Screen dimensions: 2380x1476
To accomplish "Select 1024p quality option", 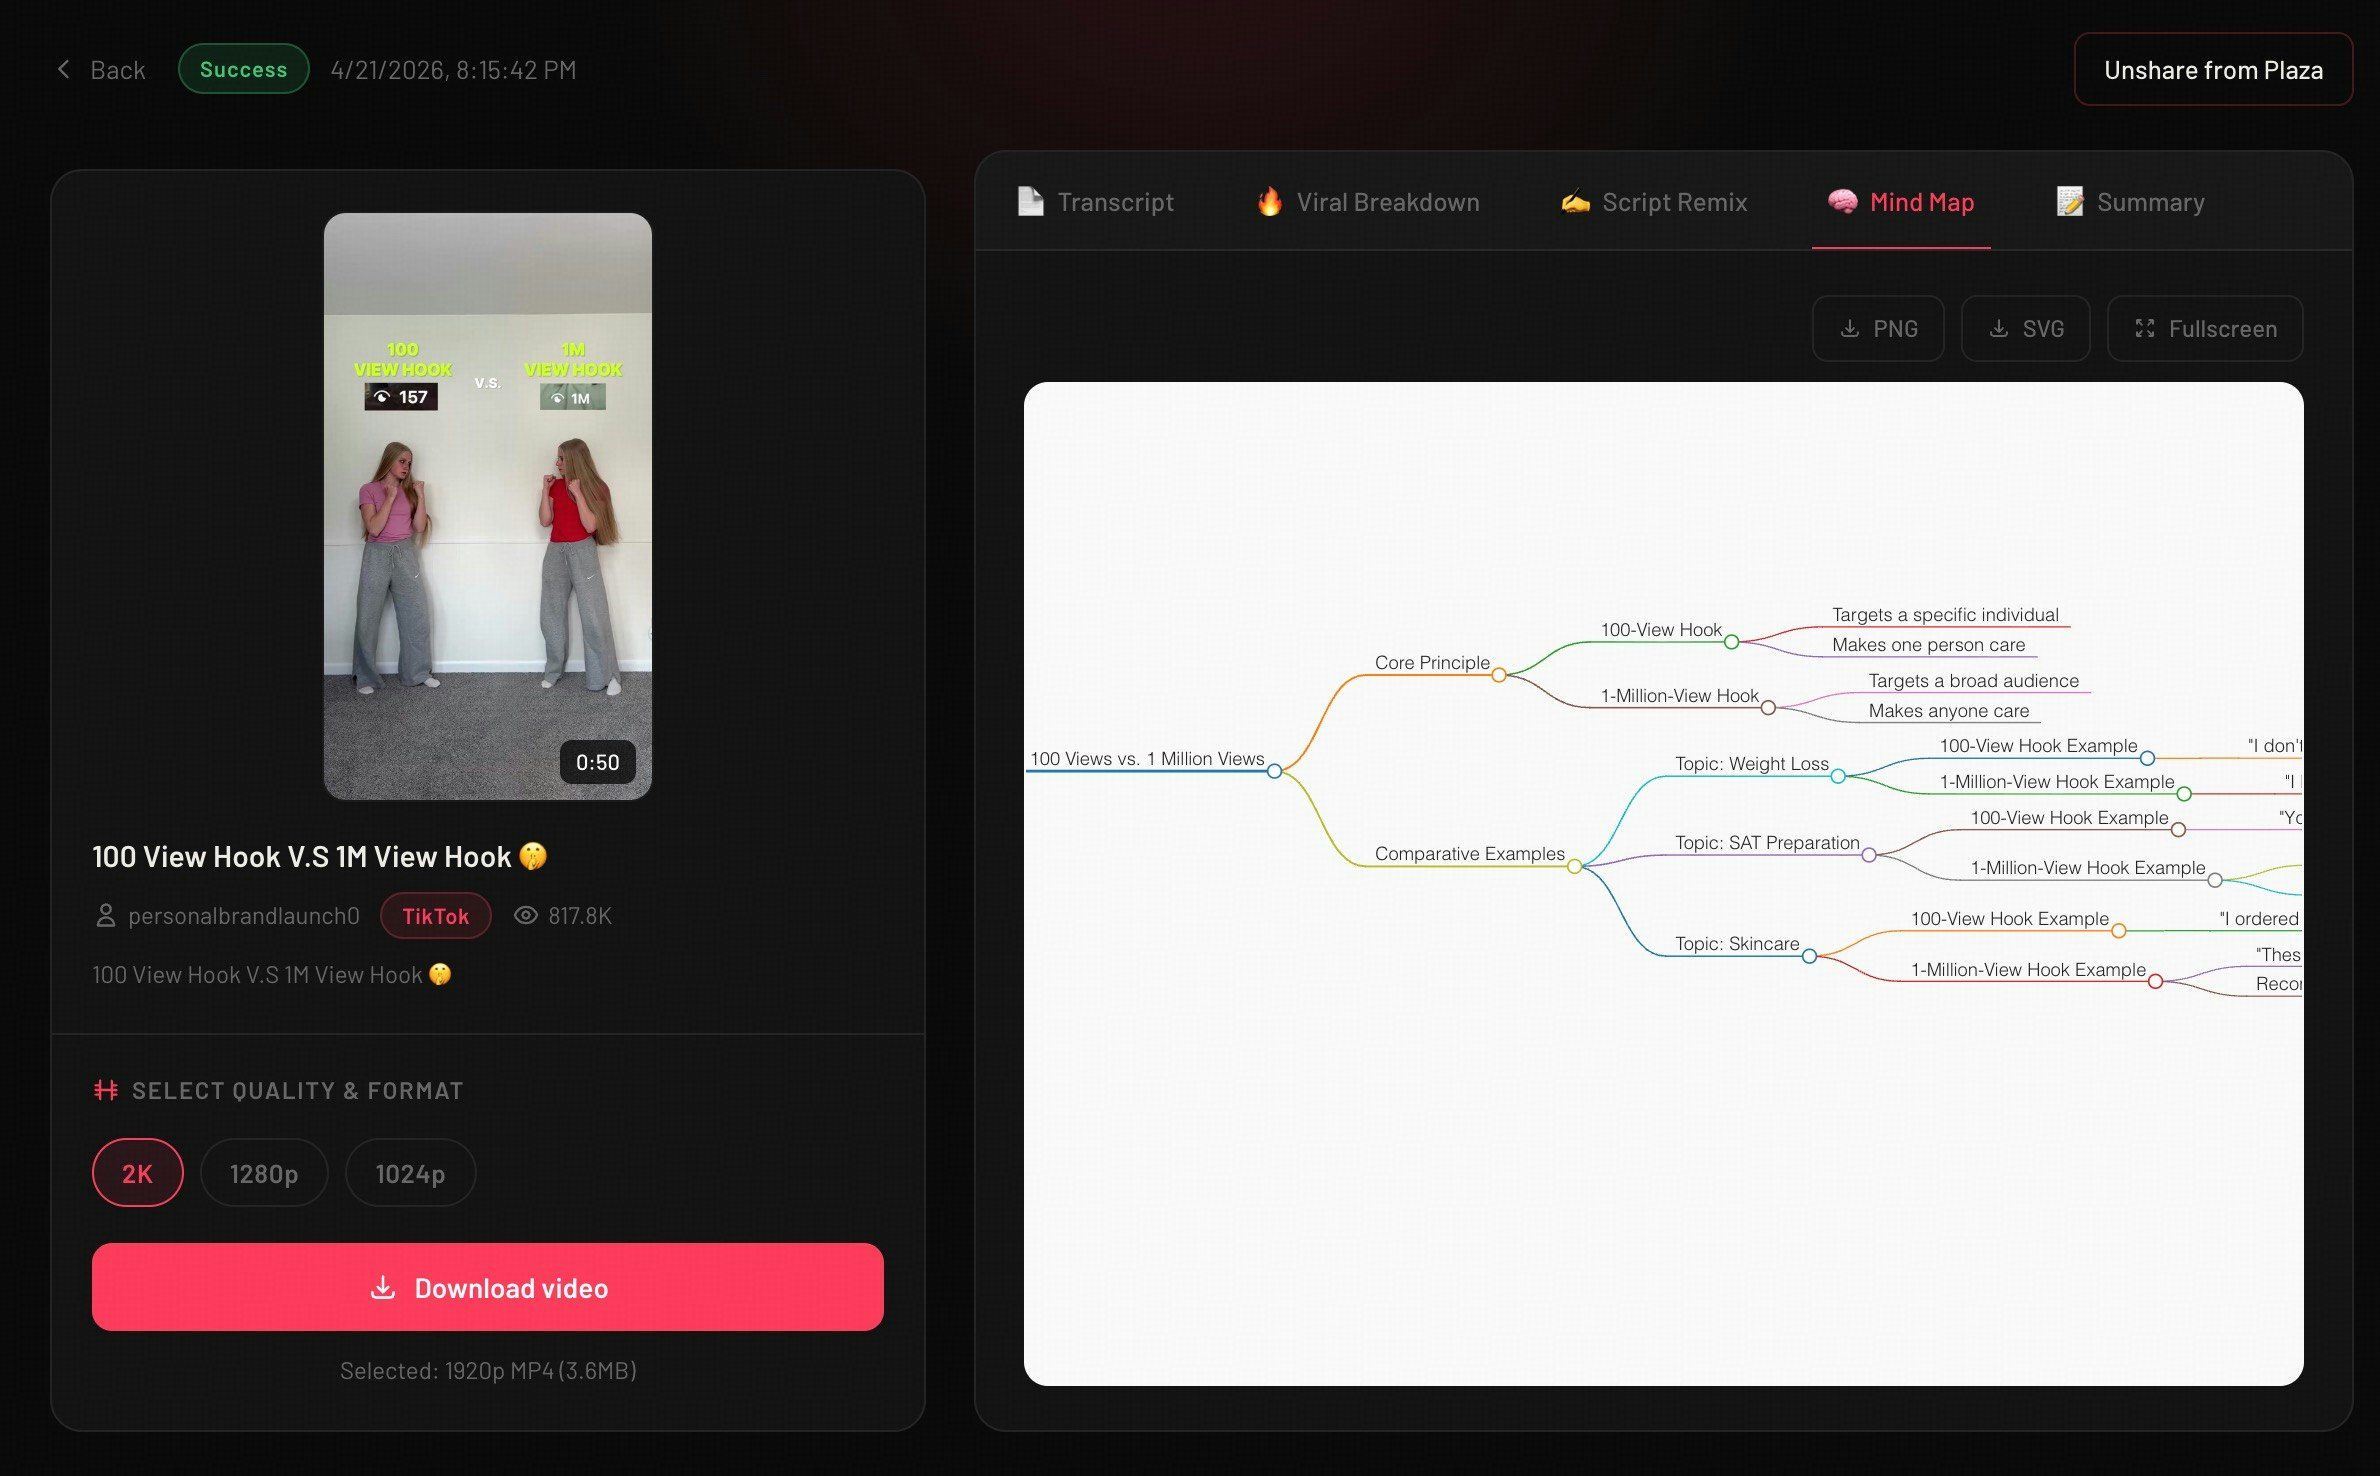I will pyautogui.click(x=410, y=1173).
